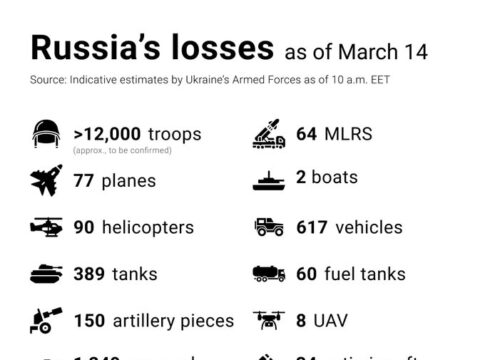Click the jeep vehicles icon
Viewport: 485px width, 360px height.
pyautogui.click(x=269, y=227)
